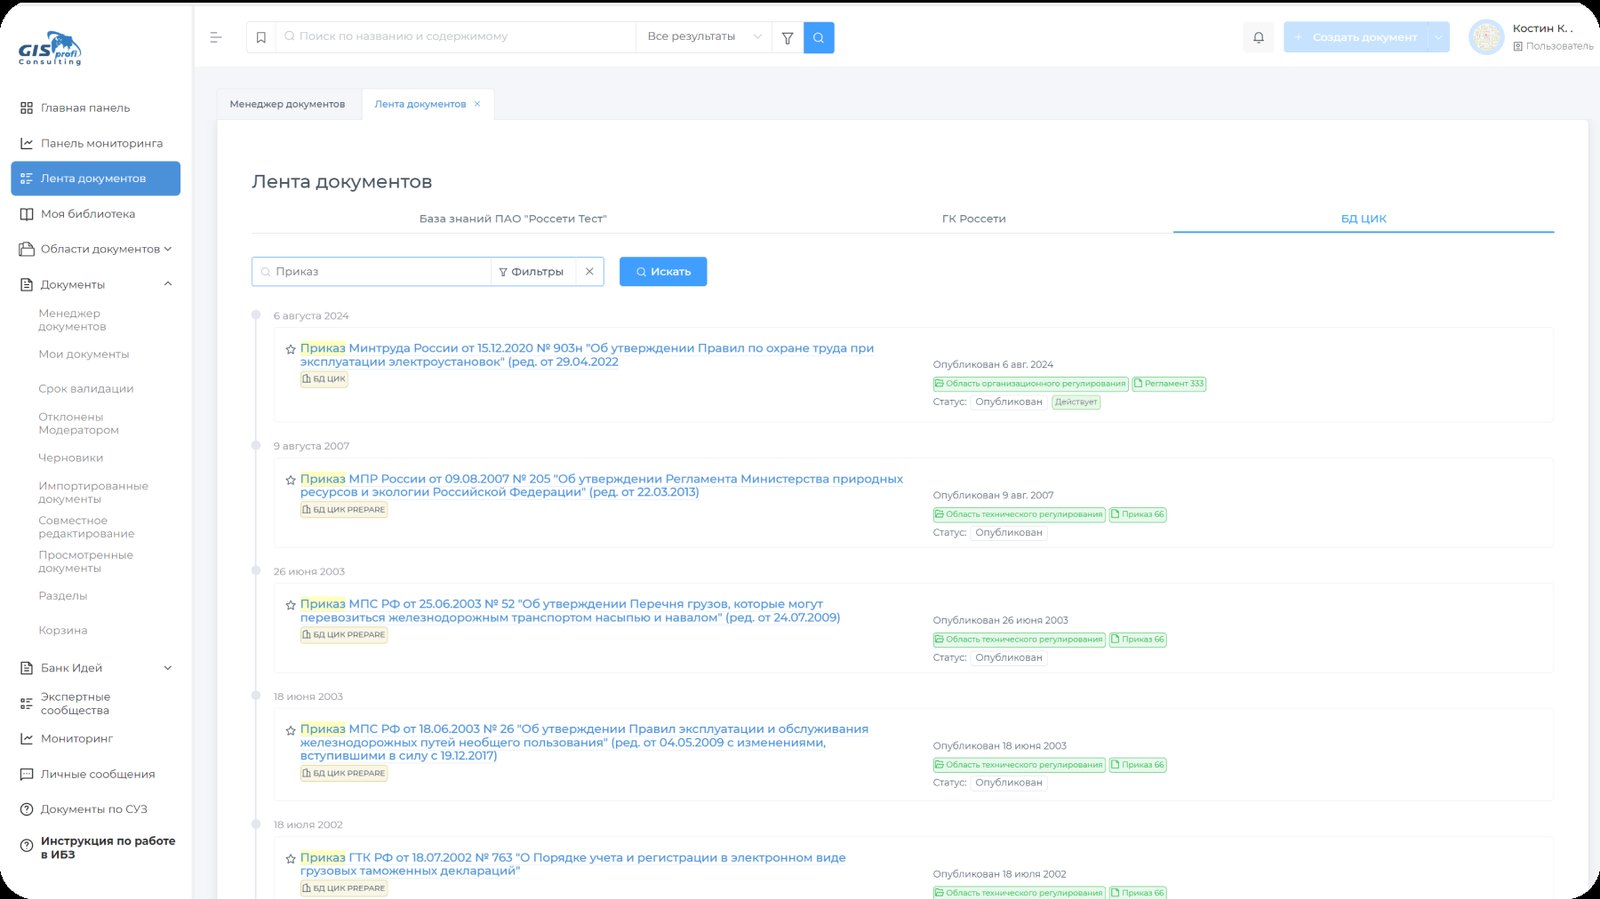1600x899 pixels.
Task: Select the БД ЦИК tab
Action: point(1364,219)
